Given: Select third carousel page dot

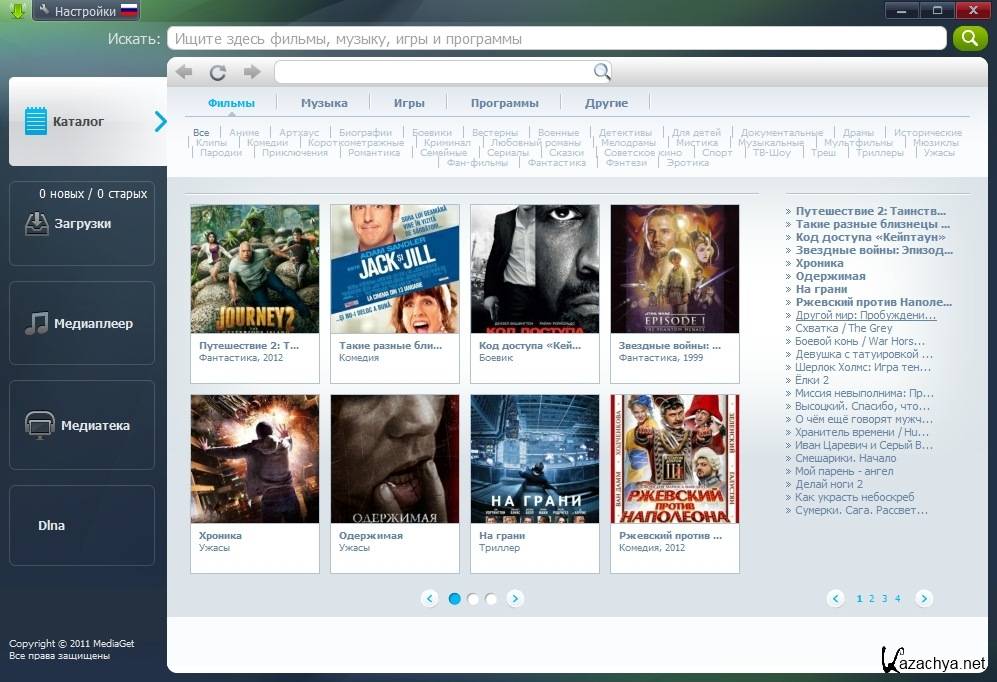Looking at the screenshot, I should pos(491,599).
